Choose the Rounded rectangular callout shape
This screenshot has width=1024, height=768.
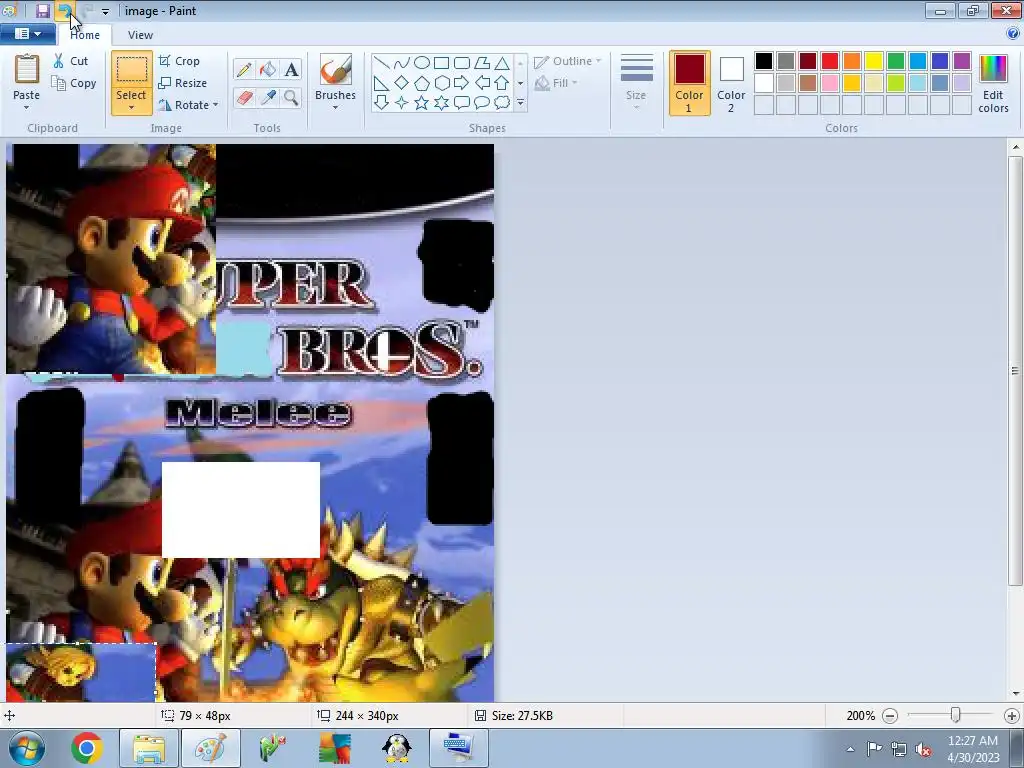tap(462, 103)
